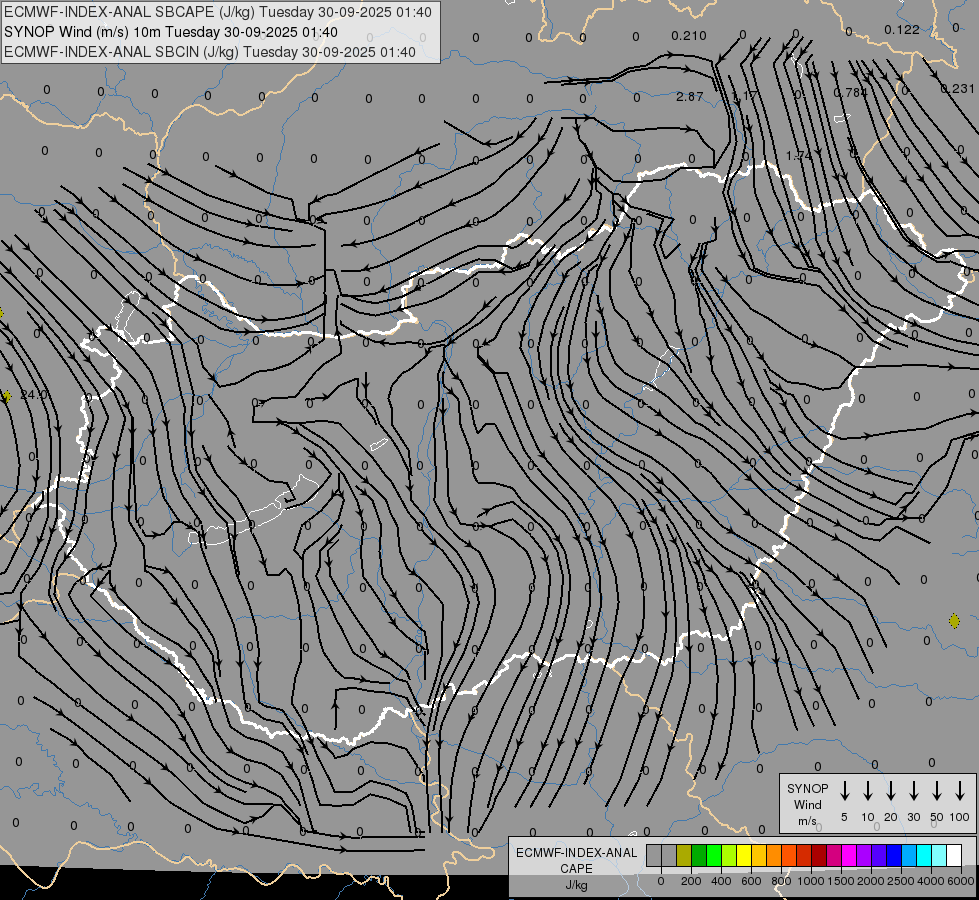Pick the pure blue CAPE legend swatch
The width and height of the screenshot is (979, 900).
[x=895, y=855]
